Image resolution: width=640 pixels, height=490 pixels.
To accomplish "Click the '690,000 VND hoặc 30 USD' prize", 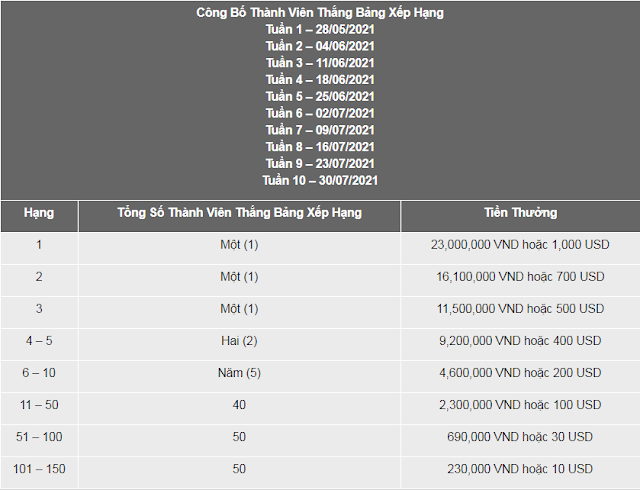I will [x=520, y=437].
